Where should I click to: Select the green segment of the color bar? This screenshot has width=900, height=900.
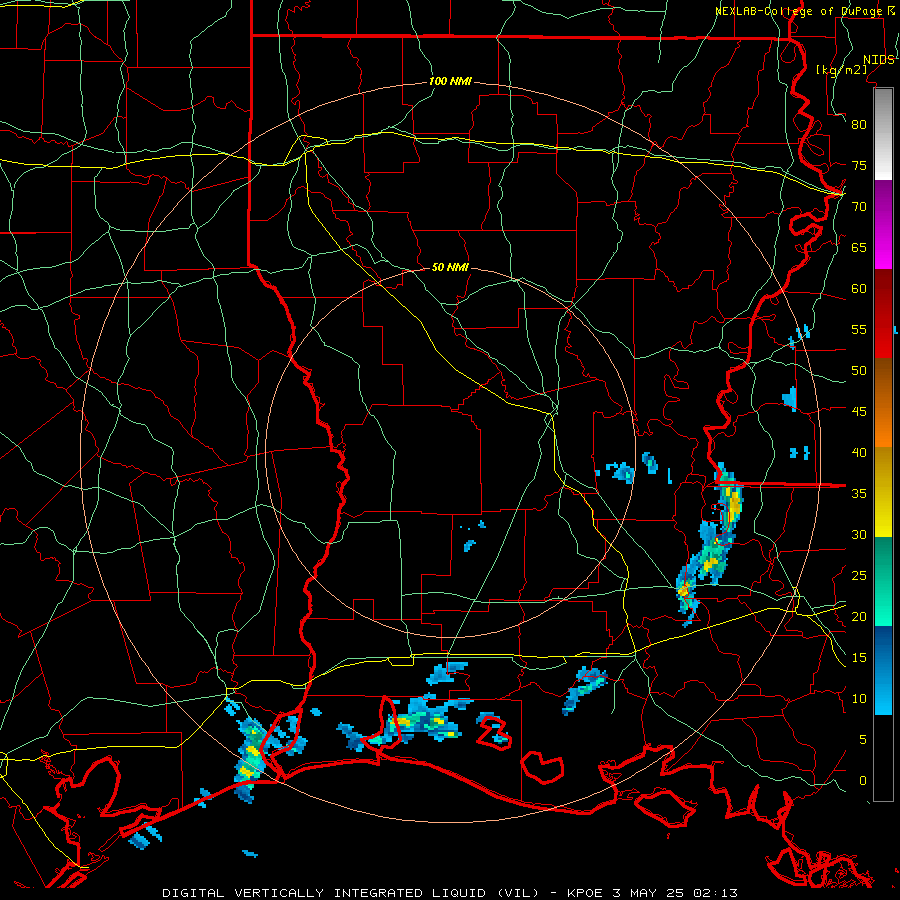883,581
